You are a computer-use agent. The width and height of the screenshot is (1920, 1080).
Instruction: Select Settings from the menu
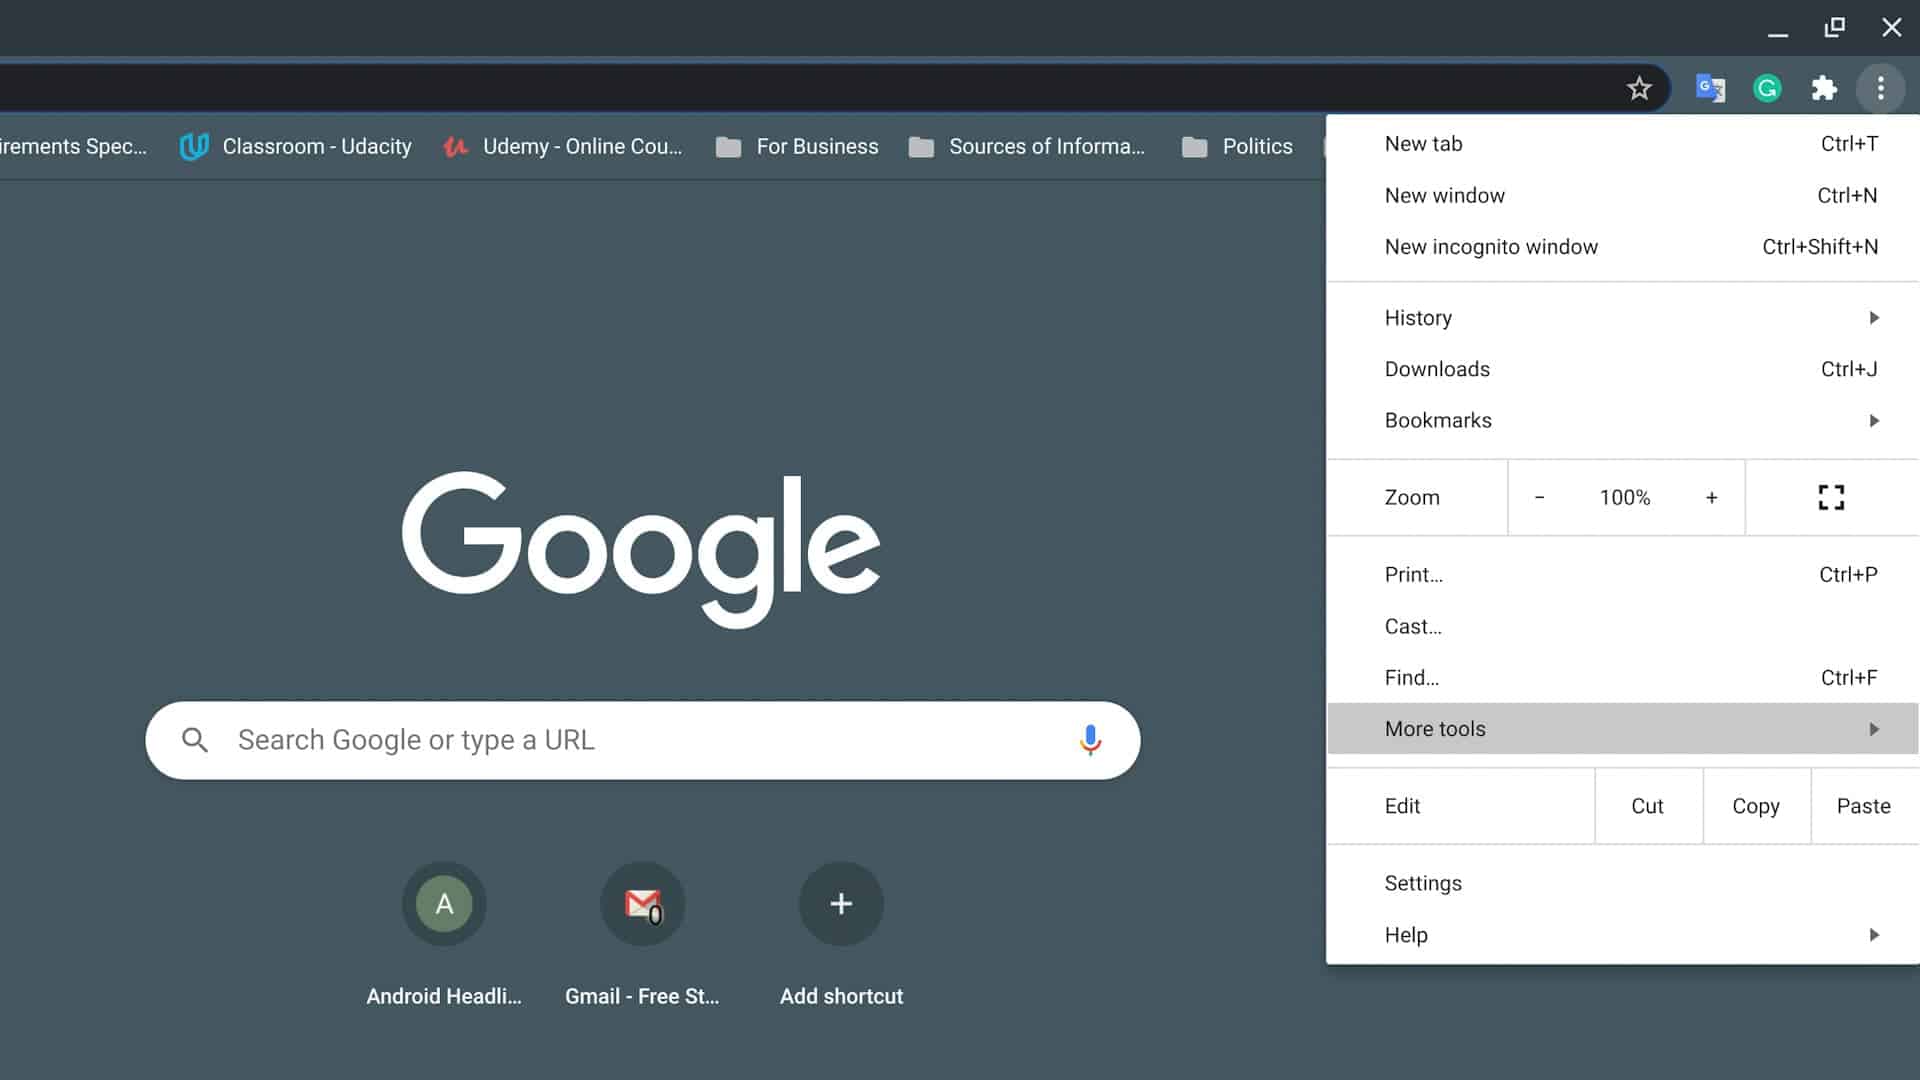1423,882
